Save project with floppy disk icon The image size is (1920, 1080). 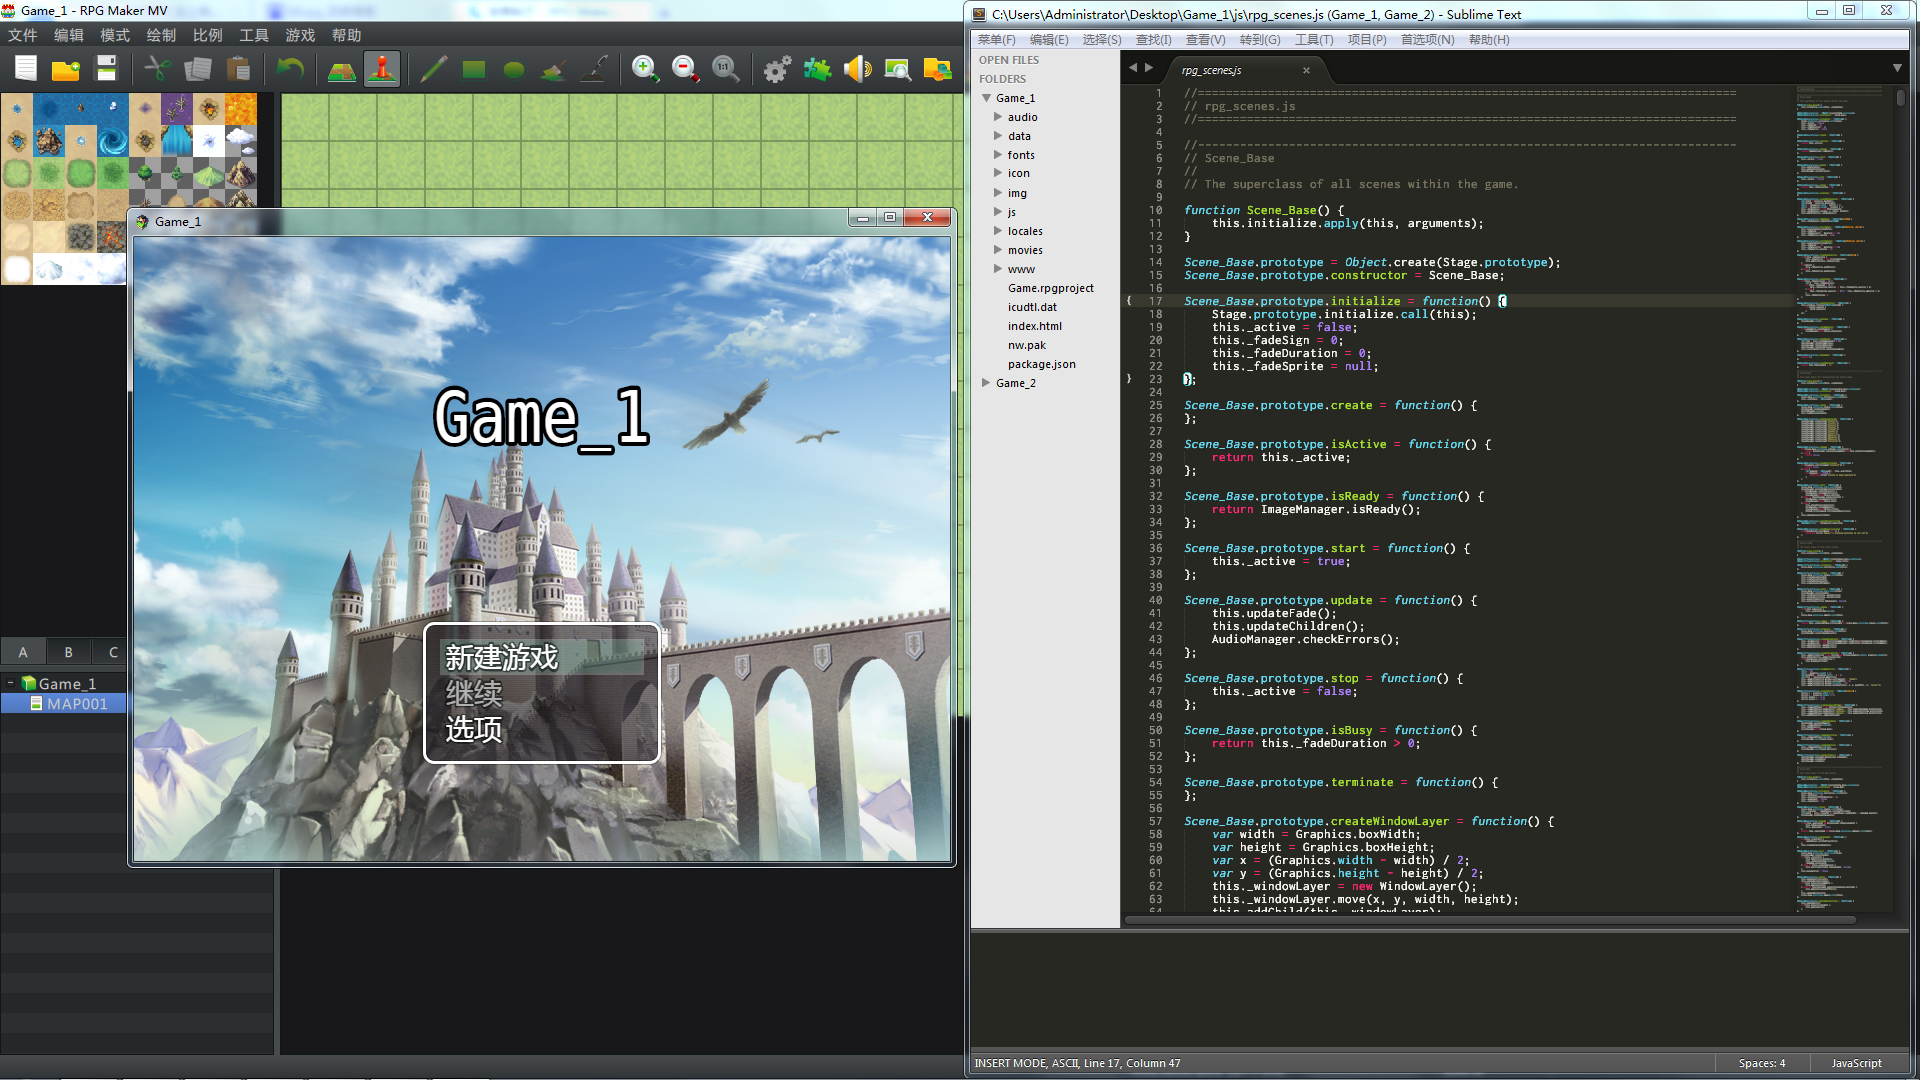click(106, 69)
